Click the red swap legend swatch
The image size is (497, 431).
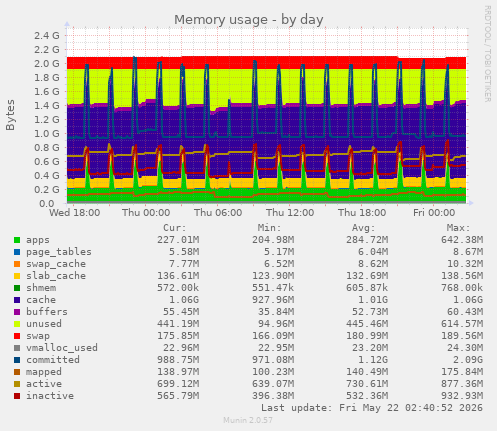17,336
